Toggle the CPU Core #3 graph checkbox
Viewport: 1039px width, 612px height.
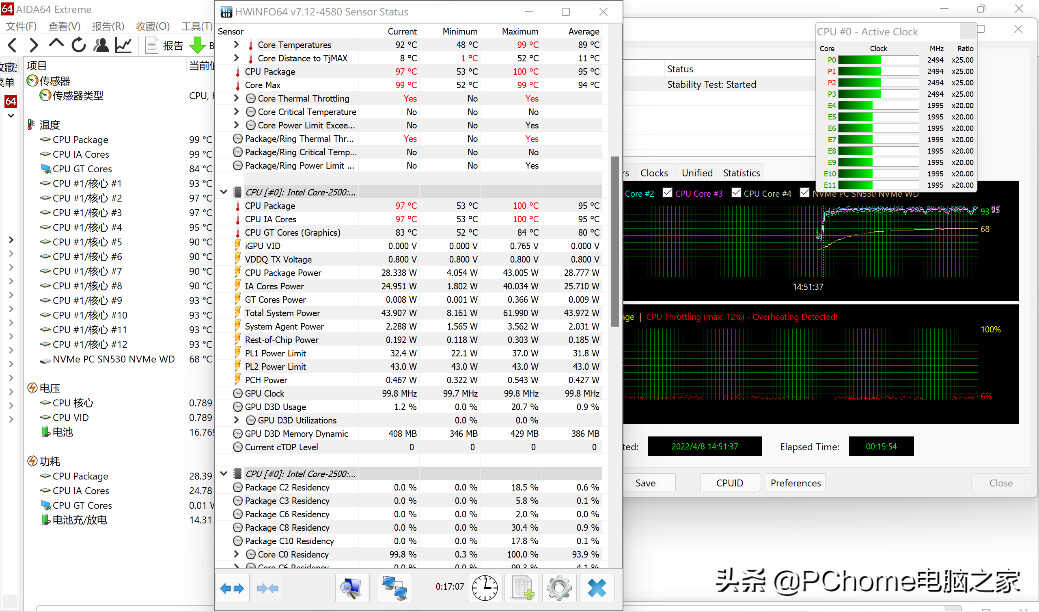668,193
